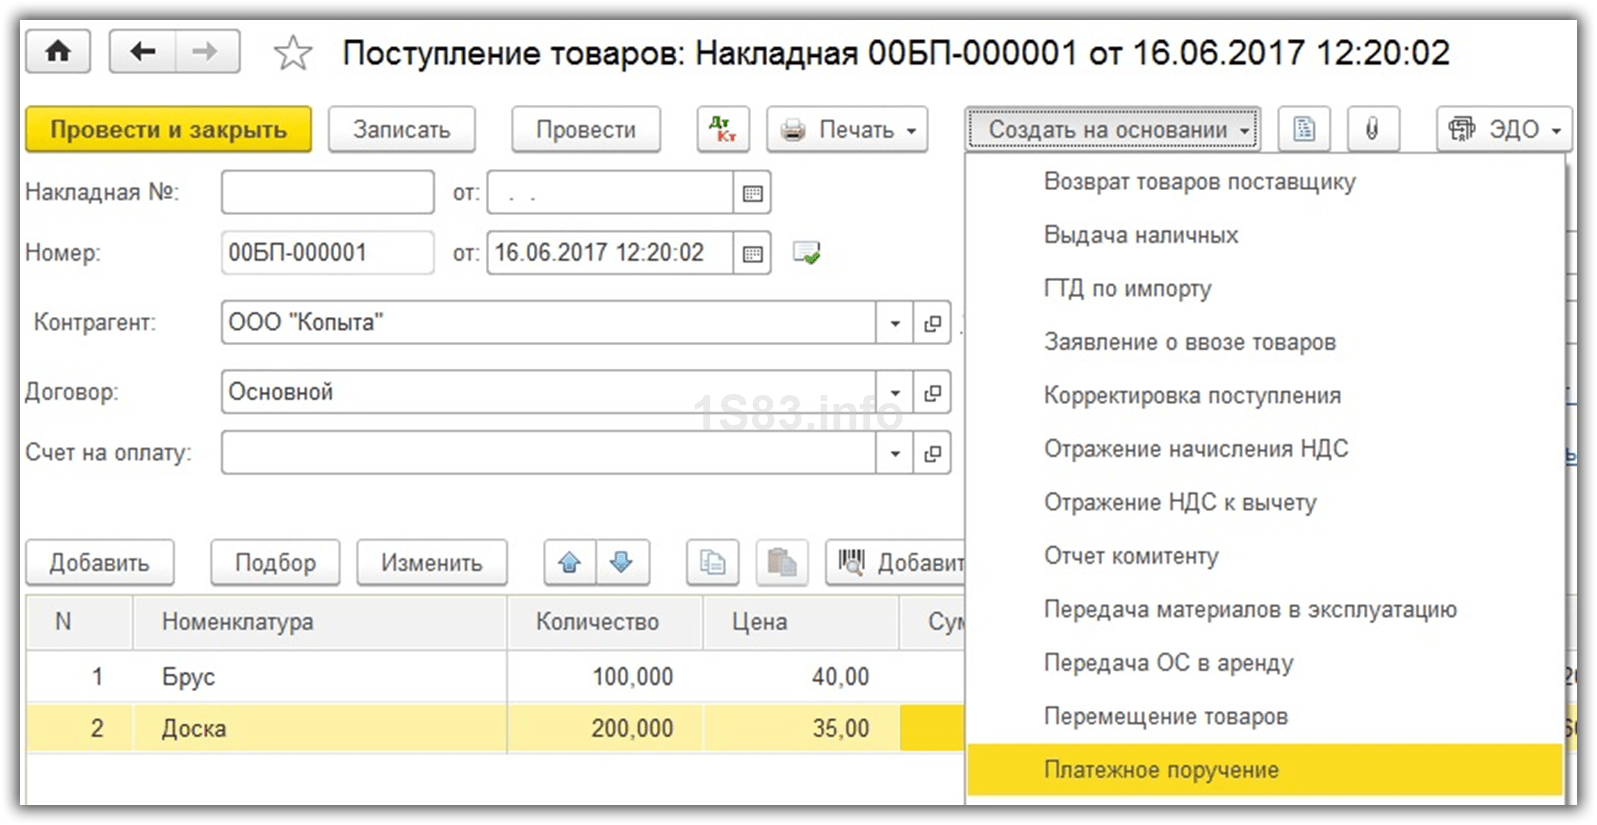The height and width of the screenshot is (825, 1597).
Task: Open the attached files paperclip icon
Action: click(x=1372, y=130)
